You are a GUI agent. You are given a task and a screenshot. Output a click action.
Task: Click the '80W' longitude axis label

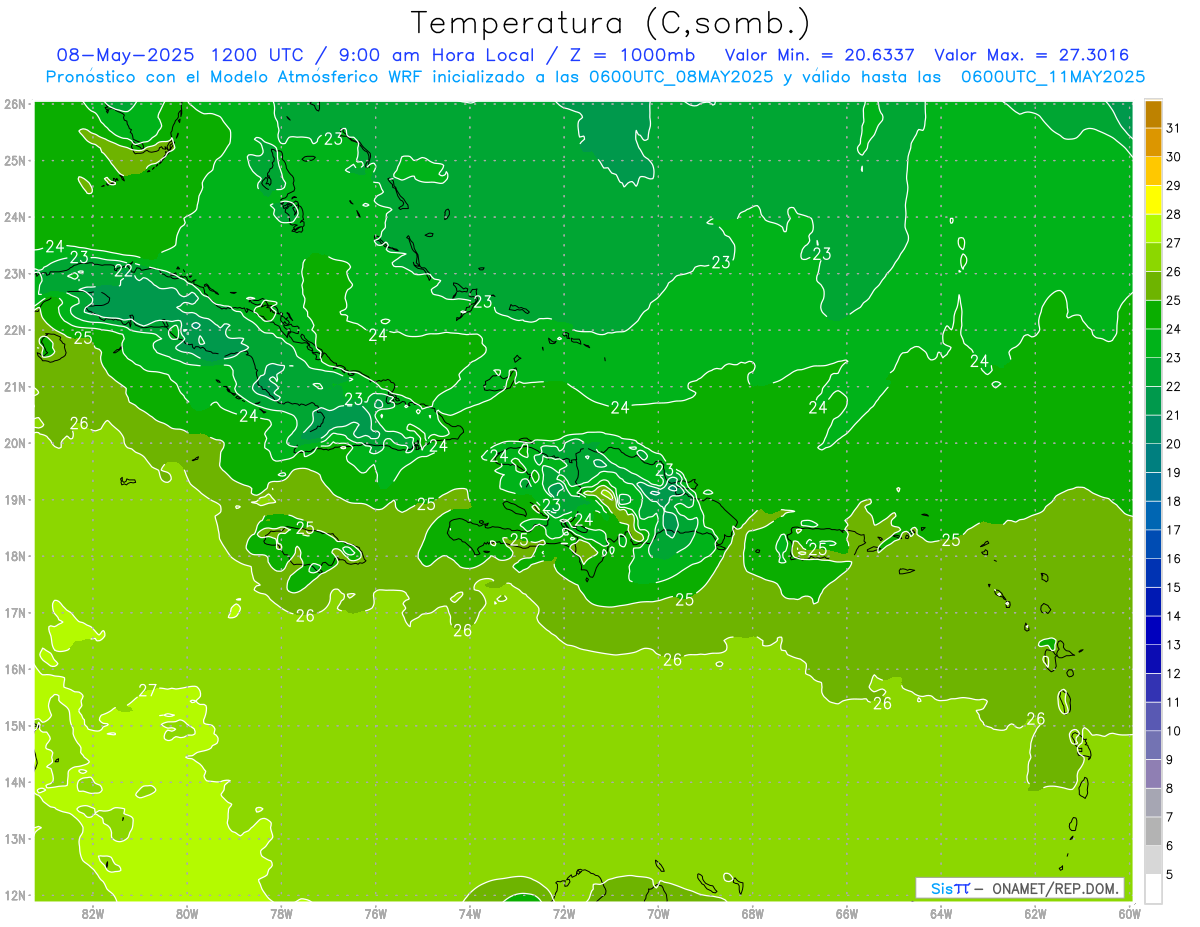tap(186, 913)
